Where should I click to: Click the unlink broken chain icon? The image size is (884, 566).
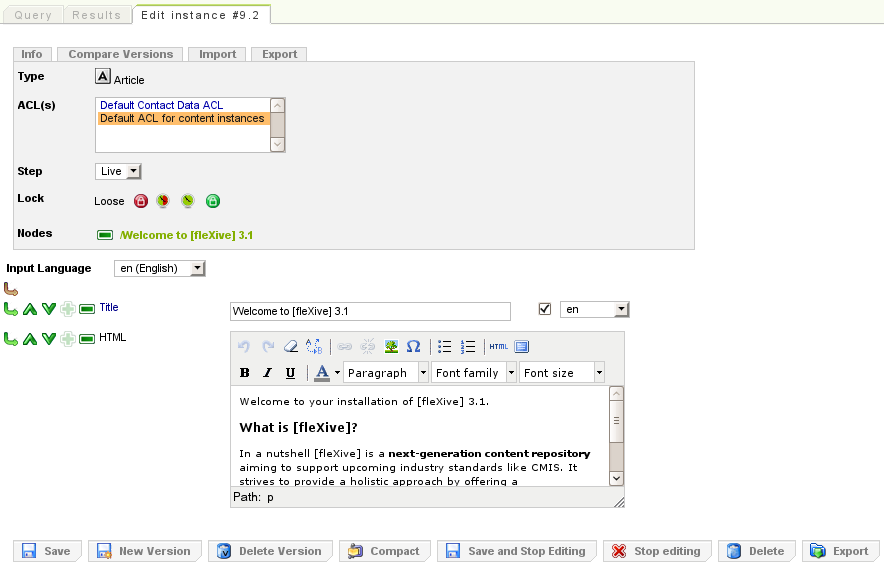368,346
